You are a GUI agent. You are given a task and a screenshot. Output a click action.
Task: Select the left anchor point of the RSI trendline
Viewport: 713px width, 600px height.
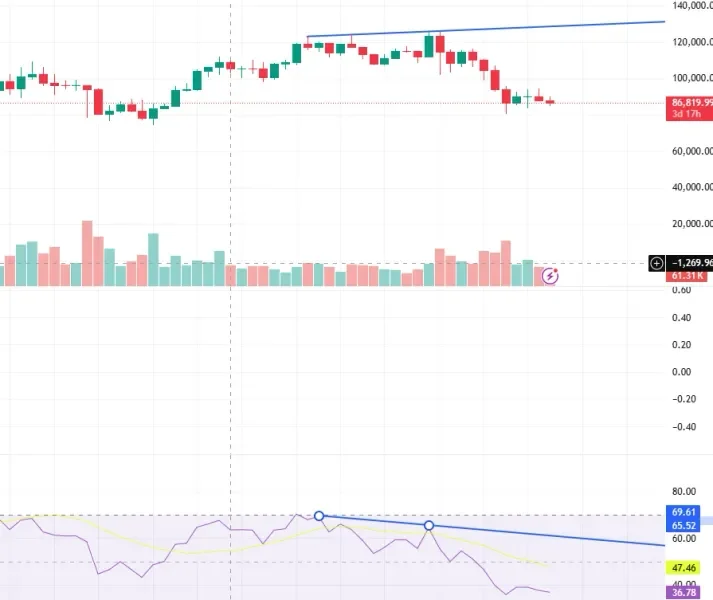(319, 516)
